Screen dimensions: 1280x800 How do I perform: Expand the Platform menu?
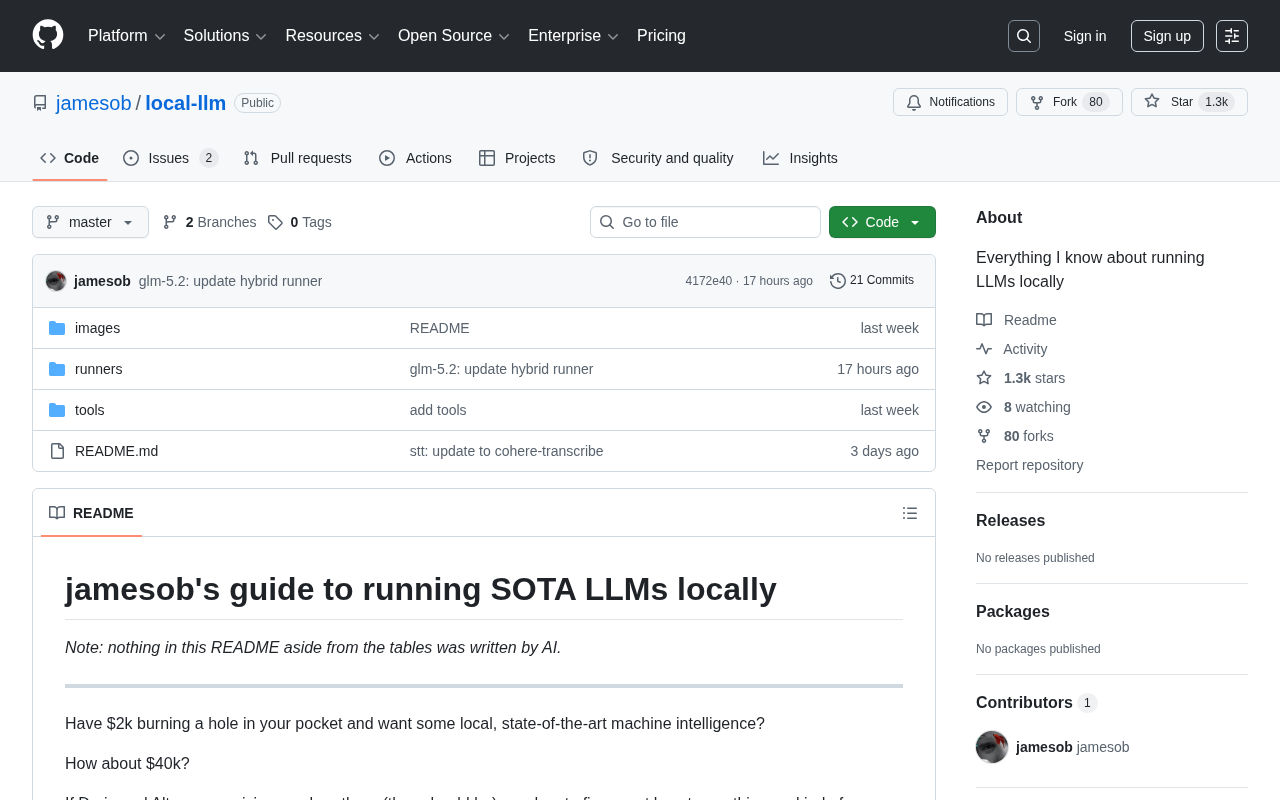(x=127, y=36)
